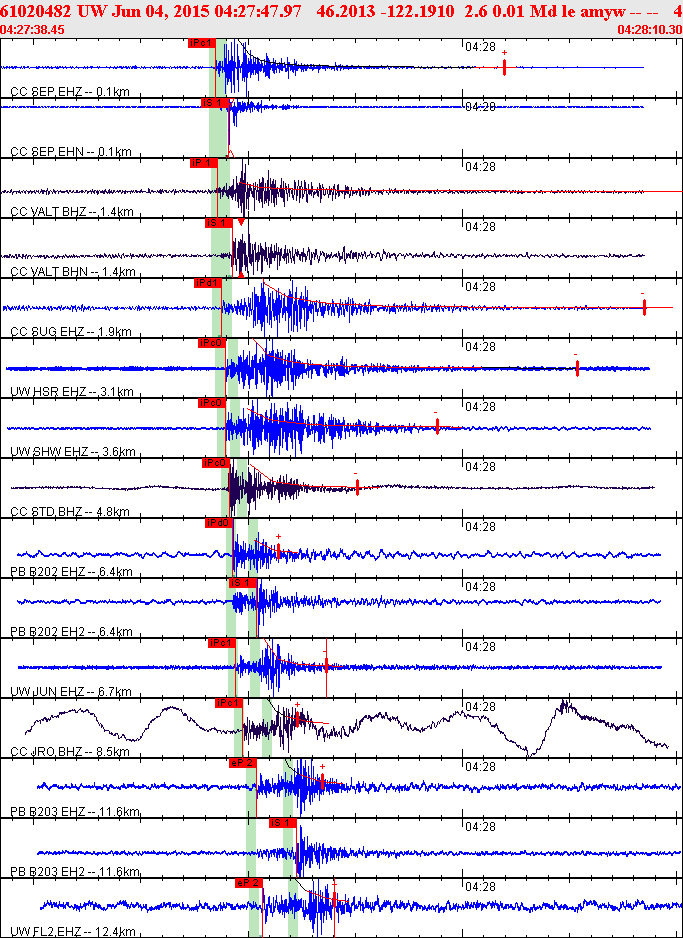Viewport: 683px width, 938px height.
Task: Click the coda end marker on UW JUN EHZ
Action: [327, 664]
